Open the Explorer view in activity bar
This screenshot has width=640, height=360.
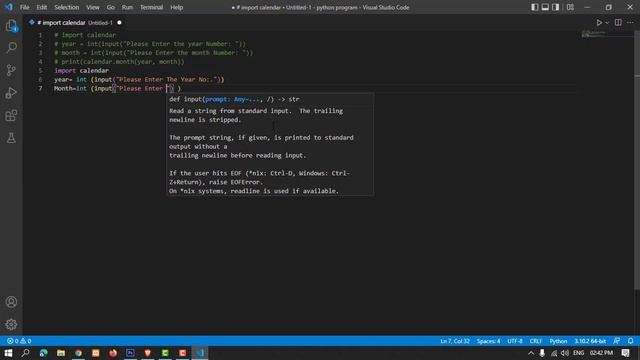click(x=11, y=26)
